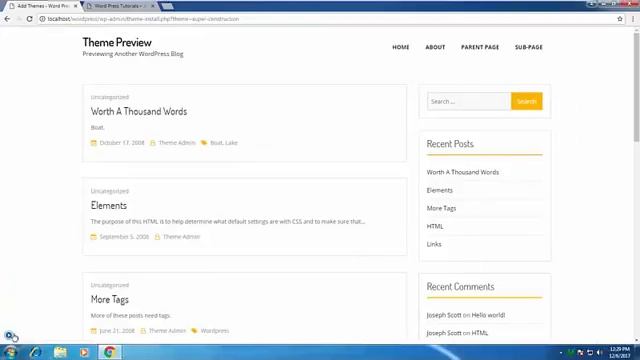The height and width of the screenshot is (360, 640).
Task: Click the volume speaker tray icon
Action: pos(599,352)
